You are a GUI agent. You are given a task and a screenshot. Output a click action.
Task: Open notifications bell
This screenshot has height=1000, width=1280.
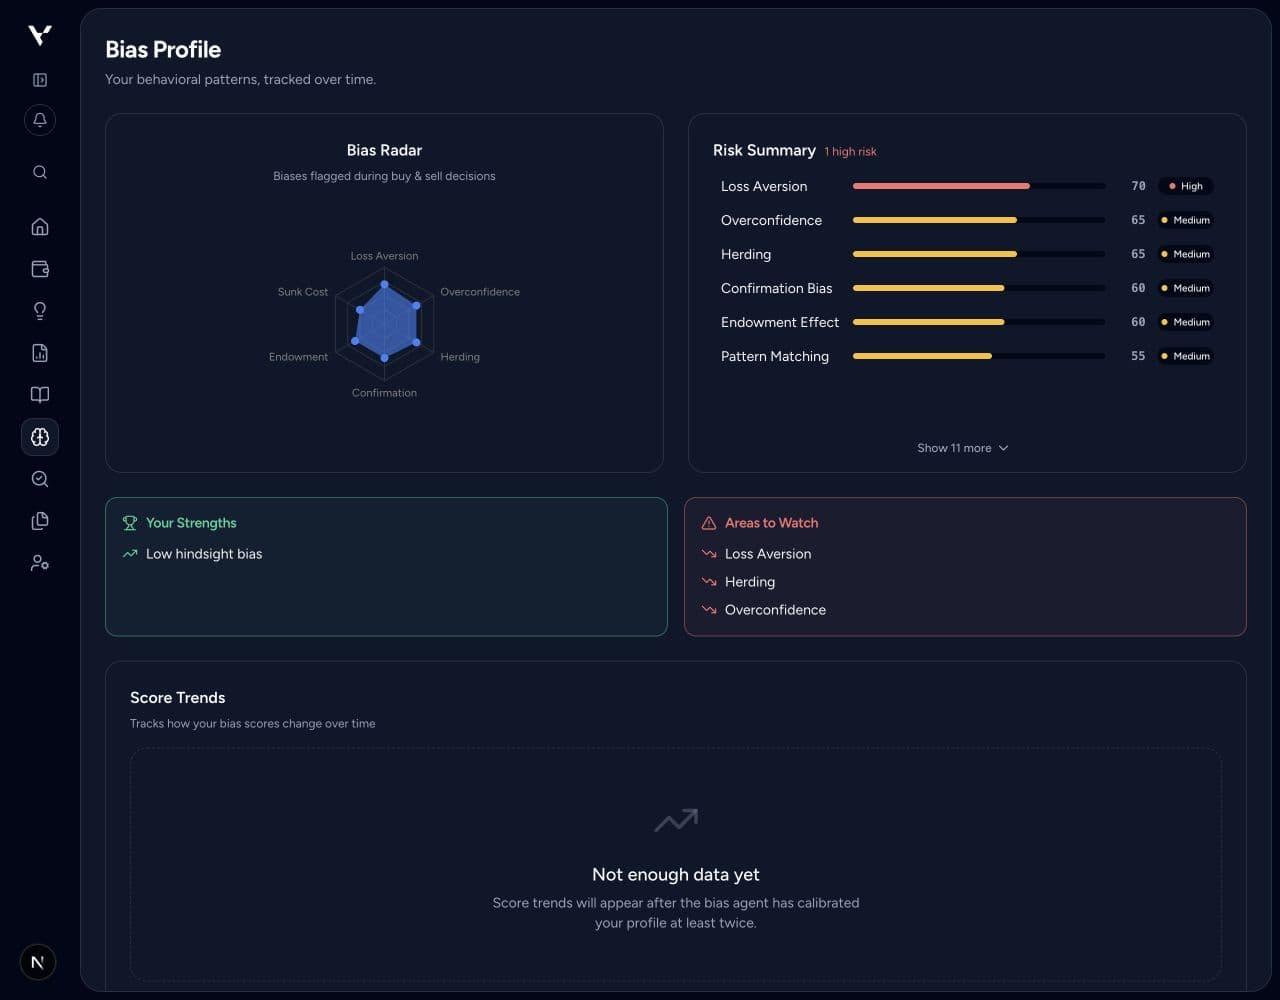coord(40,120)
